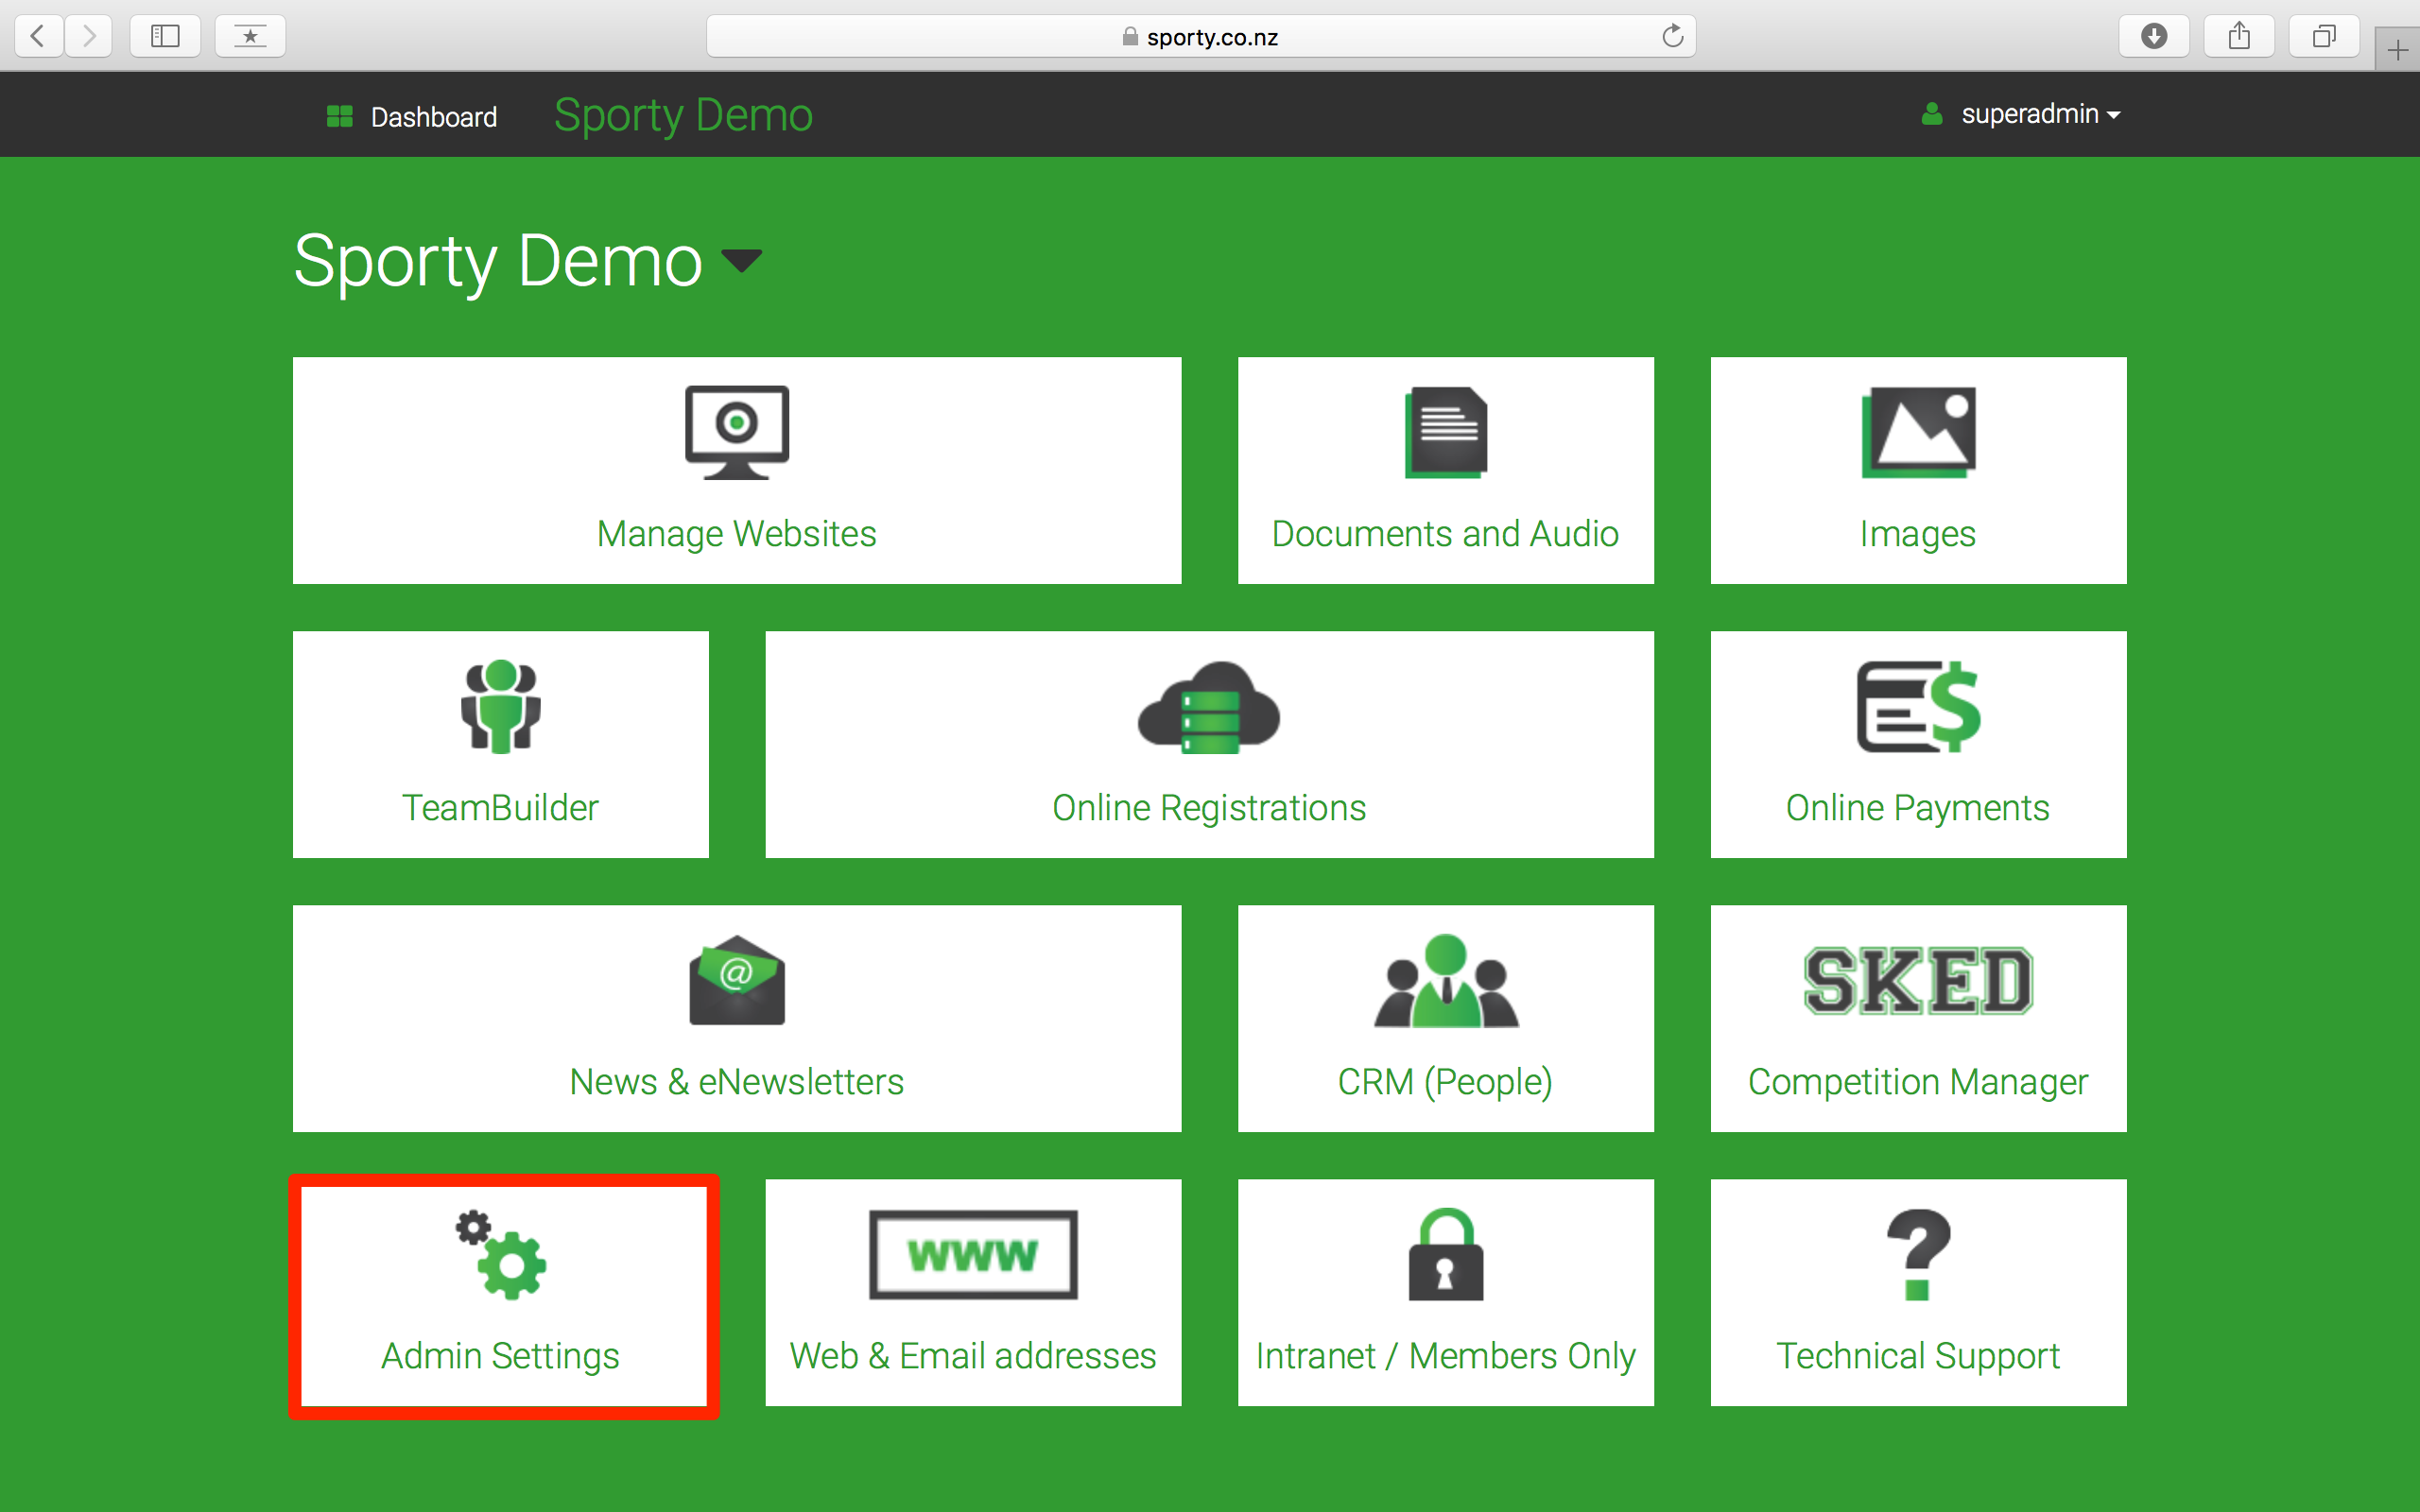Click the Images picture icon
2420x1512 pixels.
pyautogui.click(x=1918, y=432)
